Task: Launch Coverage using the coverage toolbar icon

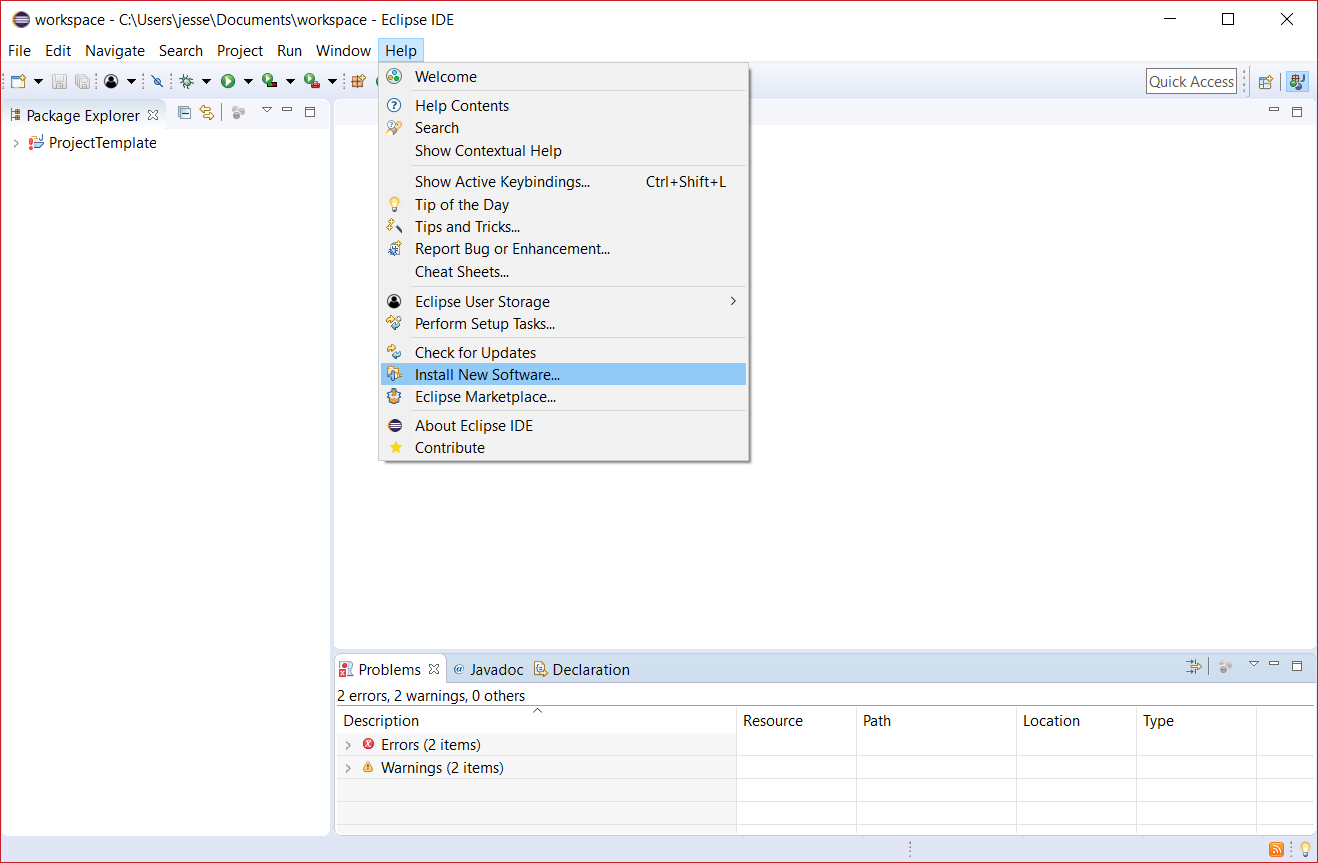Action: [x=269, y=81]
